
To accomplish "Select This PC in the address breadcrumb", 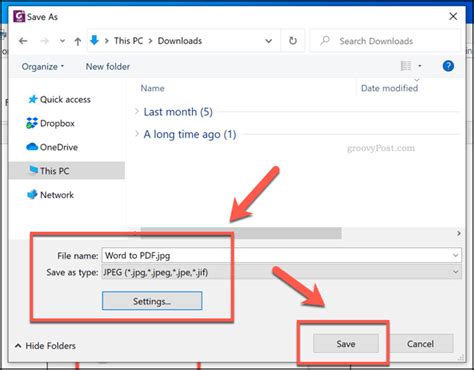I will 128,41.
